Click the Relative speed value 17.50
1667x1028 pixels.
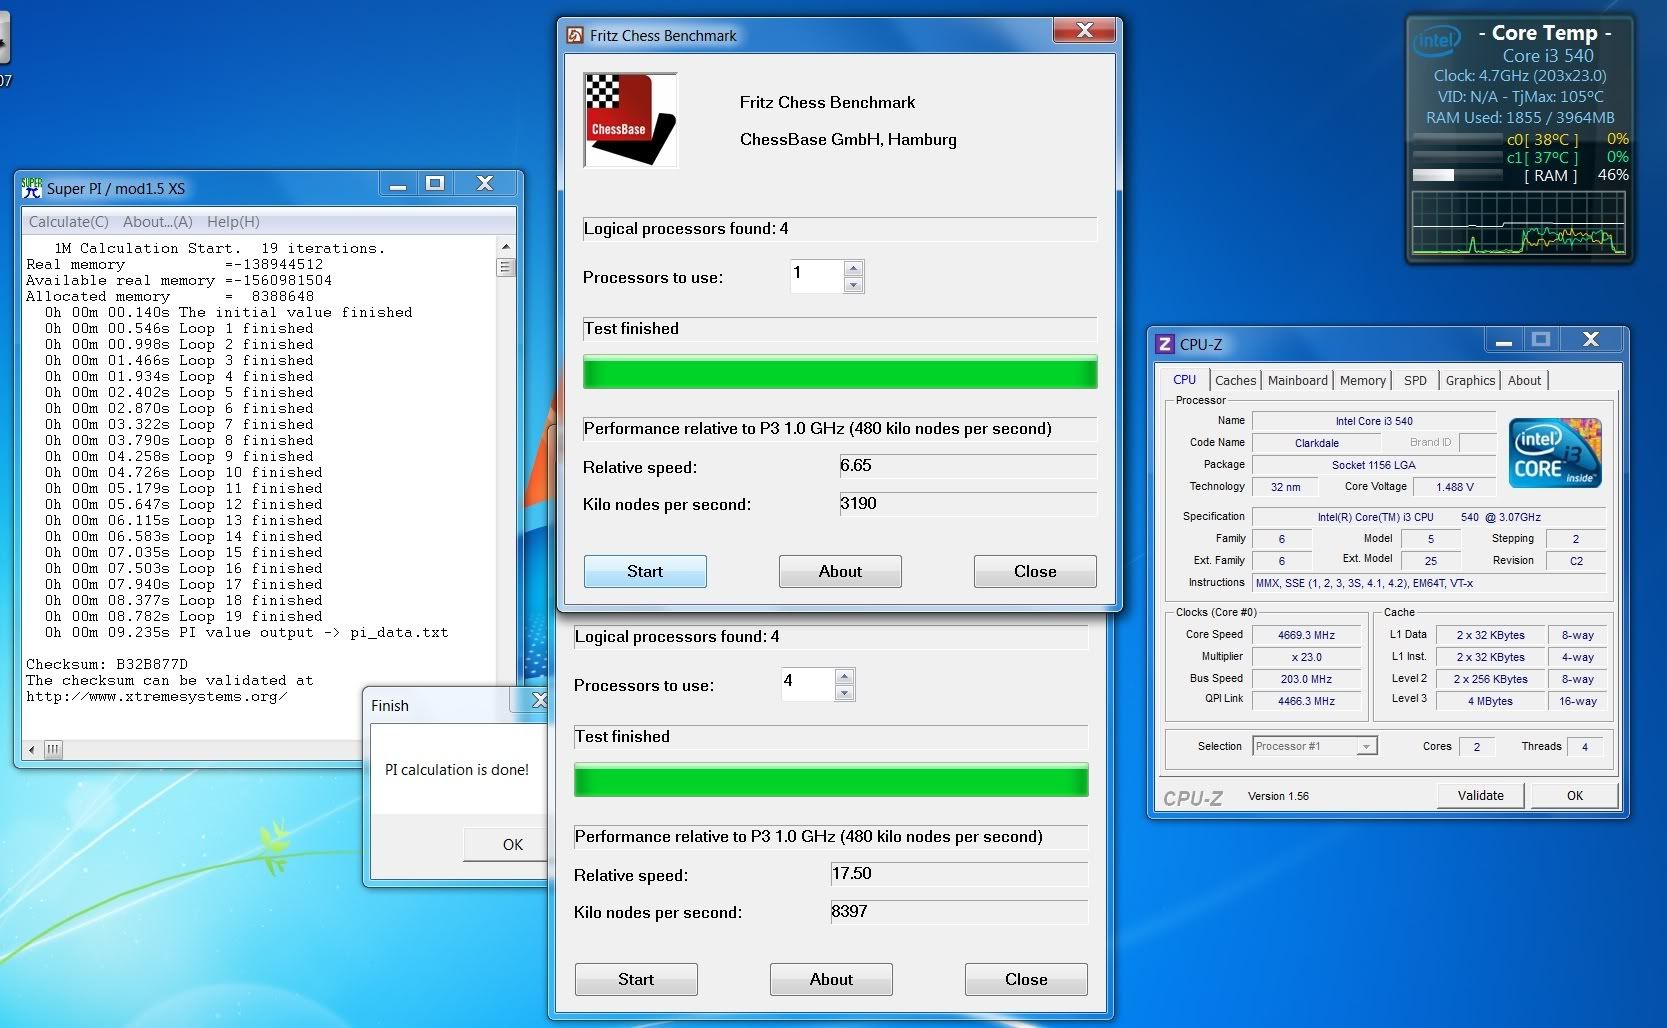click(958, 874)
